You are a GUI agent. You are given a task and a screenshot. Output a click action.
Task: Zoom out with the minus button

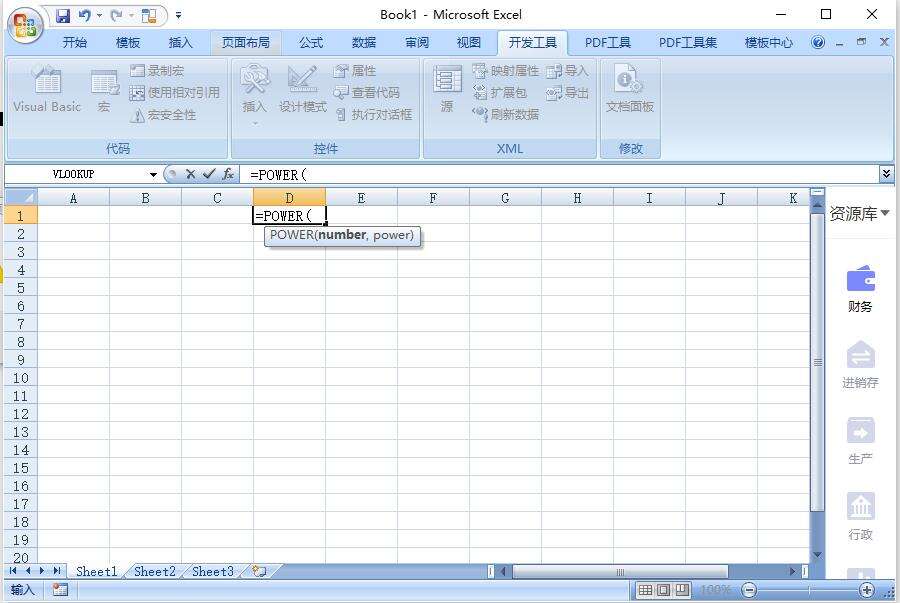click(748, 590)
